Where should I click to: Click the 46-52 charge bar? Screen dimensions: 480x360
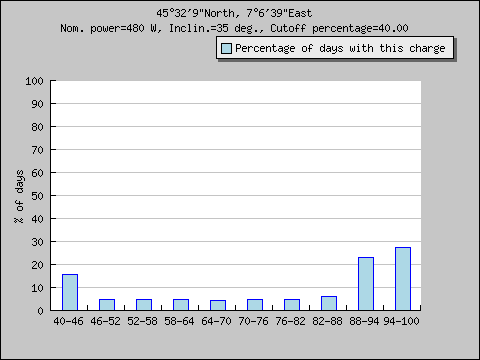click(x=107, y=305)
